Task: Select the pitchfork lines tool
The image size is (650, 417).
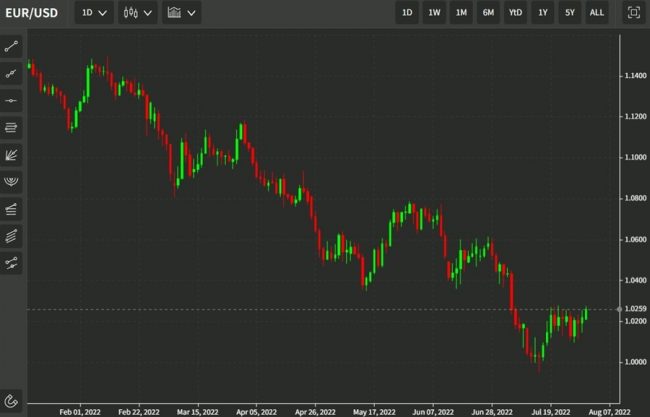Action: 12,236
